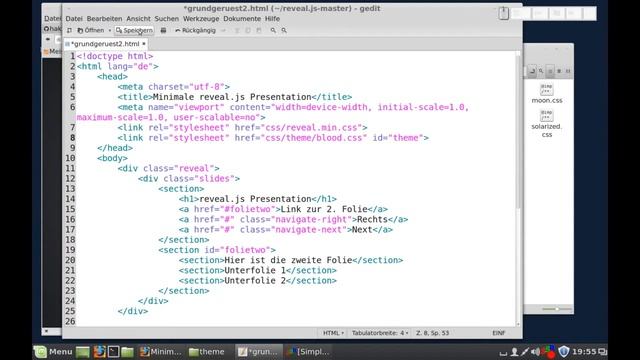Viewport: 640px width, 360px height.
Task: Save the file with the Speichern button
Action: pyautogui.click(x=134, y=30)
